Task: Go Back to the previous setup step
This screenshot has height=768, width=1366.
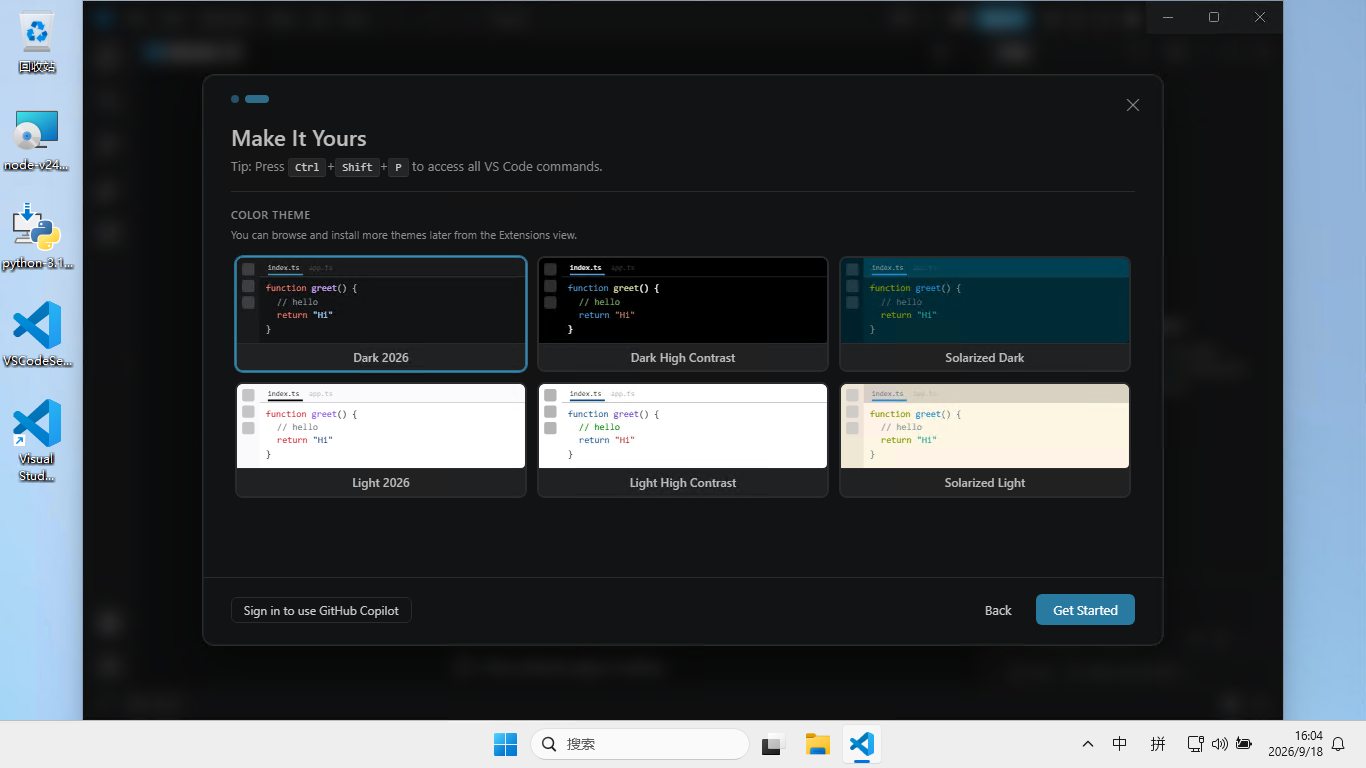Action: (998, 610)
